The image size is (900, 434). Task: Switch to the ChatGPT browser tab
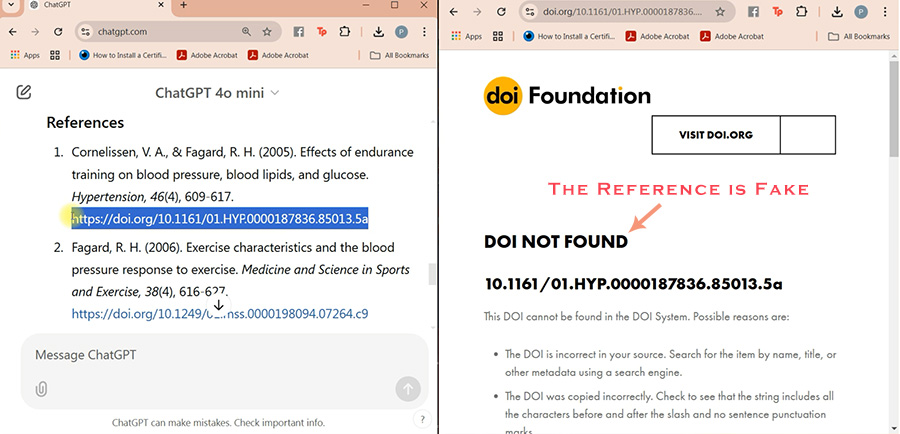(x=90, y=6)
